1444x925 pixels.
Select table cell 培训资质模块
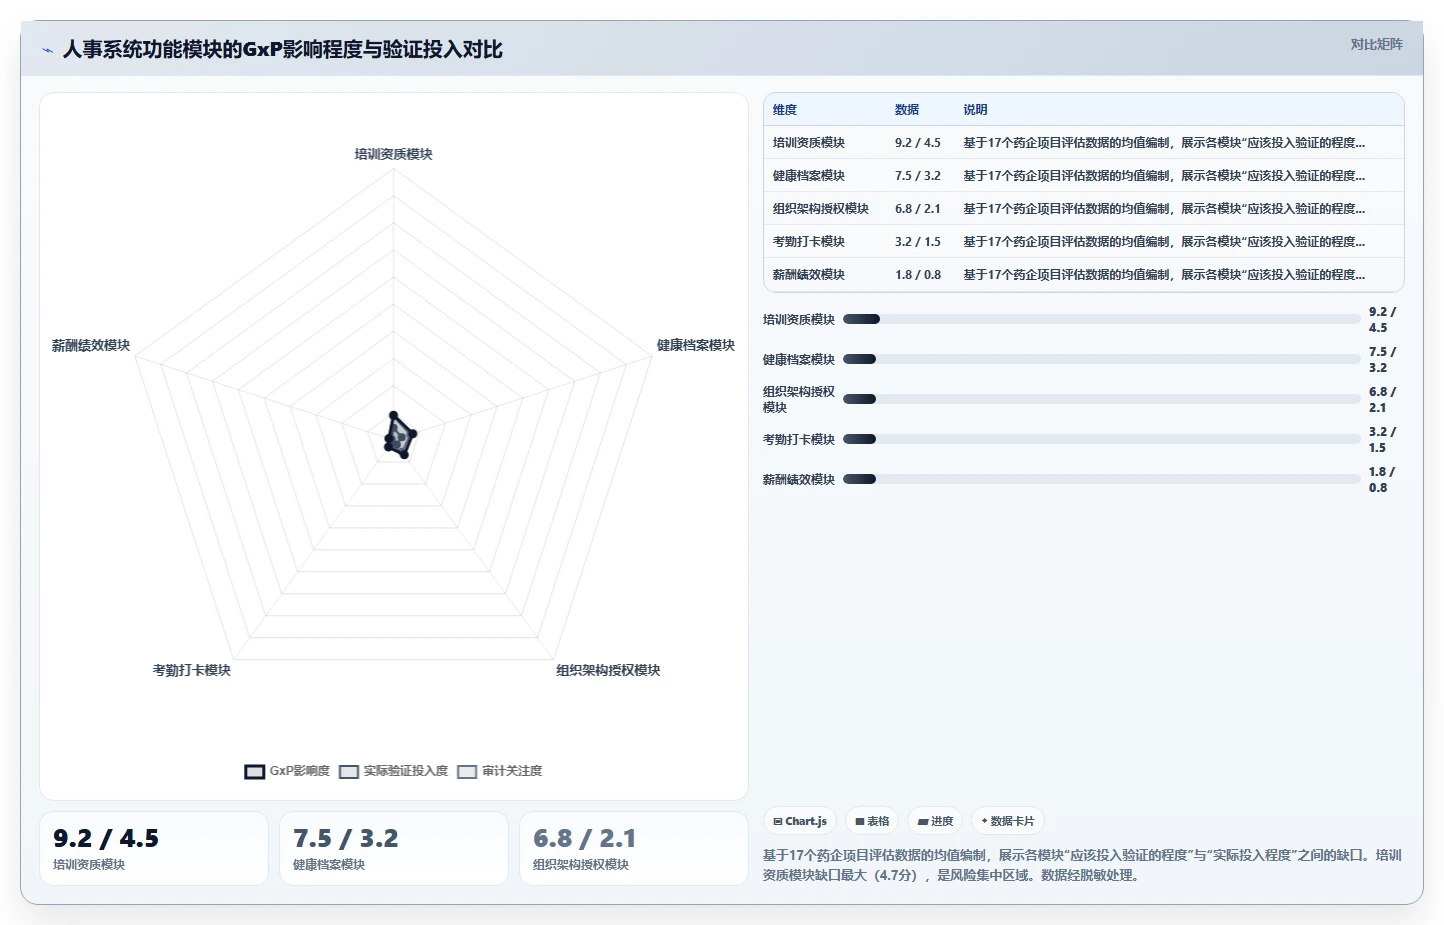coord(809,143)
